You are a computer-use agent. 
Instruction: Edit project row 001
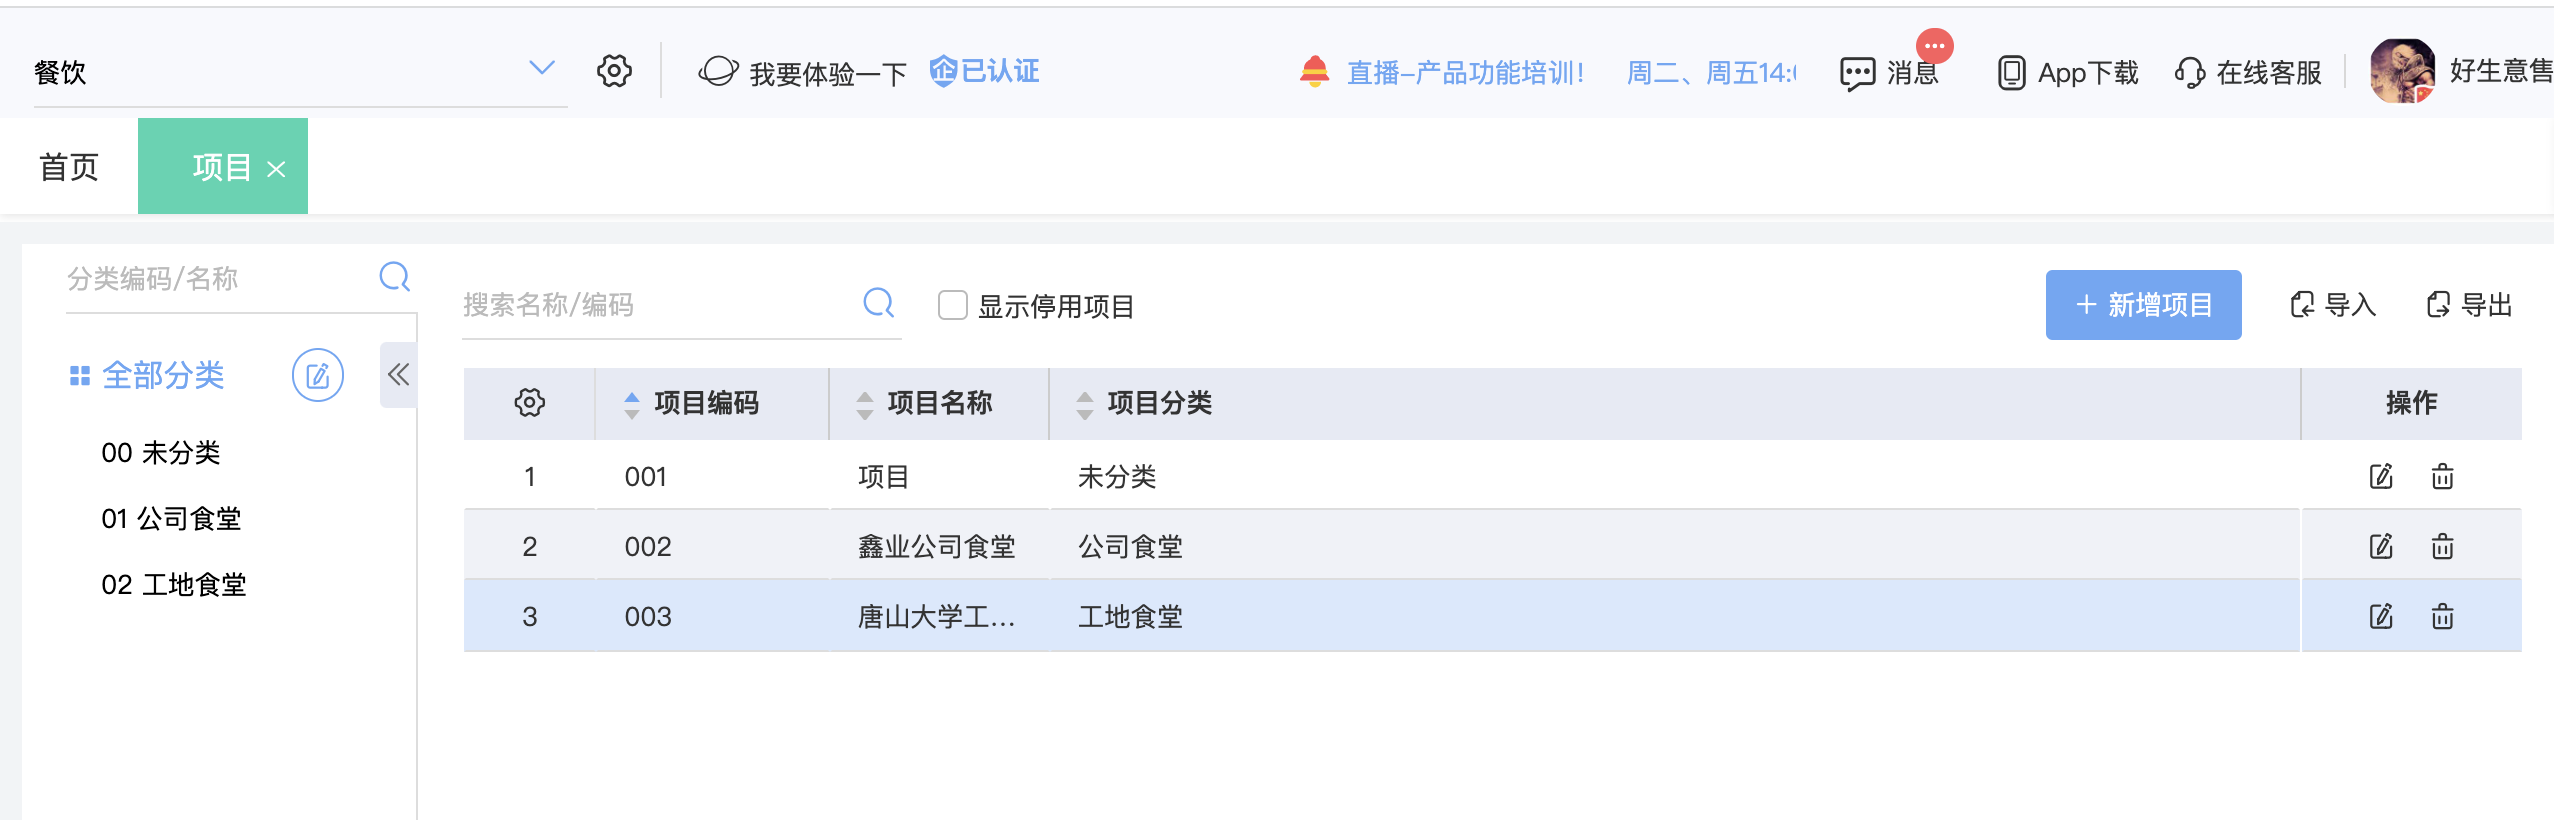pos(2381,477)
